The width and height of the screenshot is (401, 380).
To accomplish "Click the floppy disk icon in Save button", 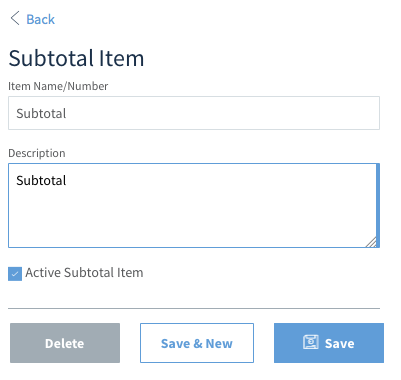I will click(311, 342).
